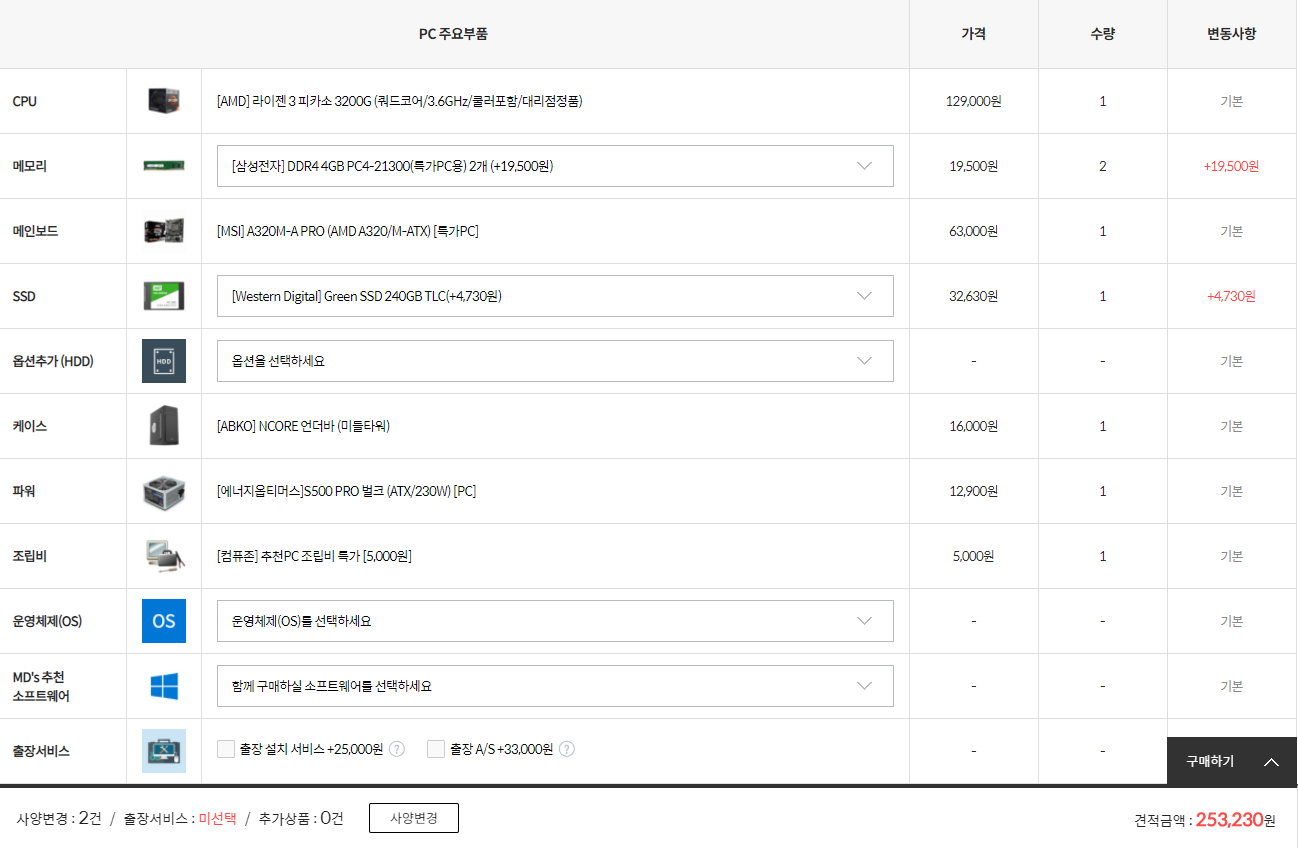Click the PC 주요부품 column header

point(453,33)
